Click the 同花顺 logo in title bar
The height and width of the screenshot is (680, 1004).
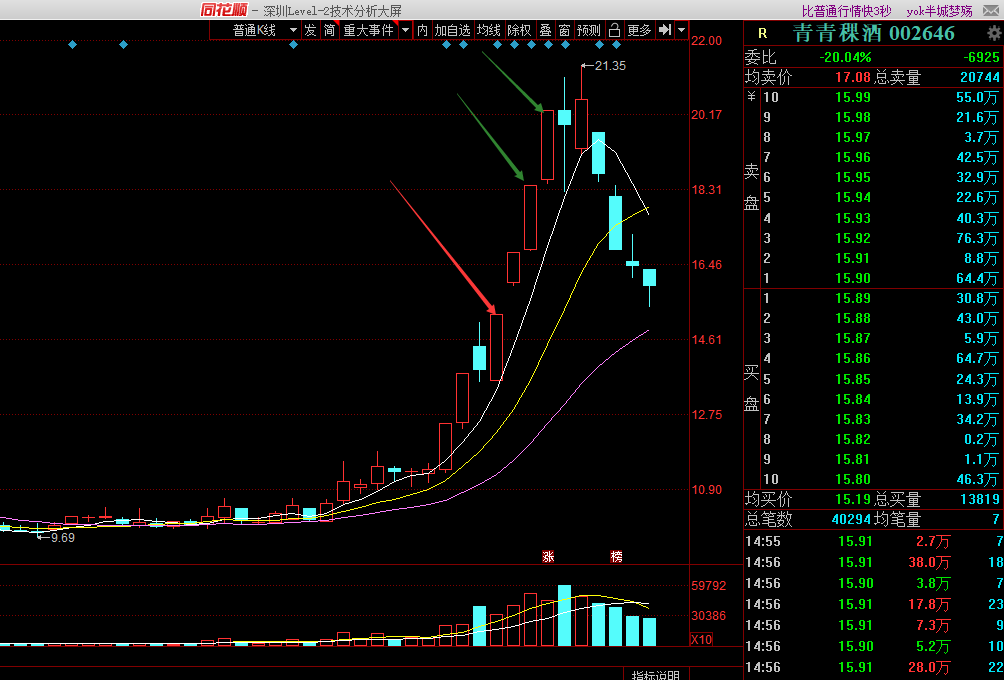point(223,10)
